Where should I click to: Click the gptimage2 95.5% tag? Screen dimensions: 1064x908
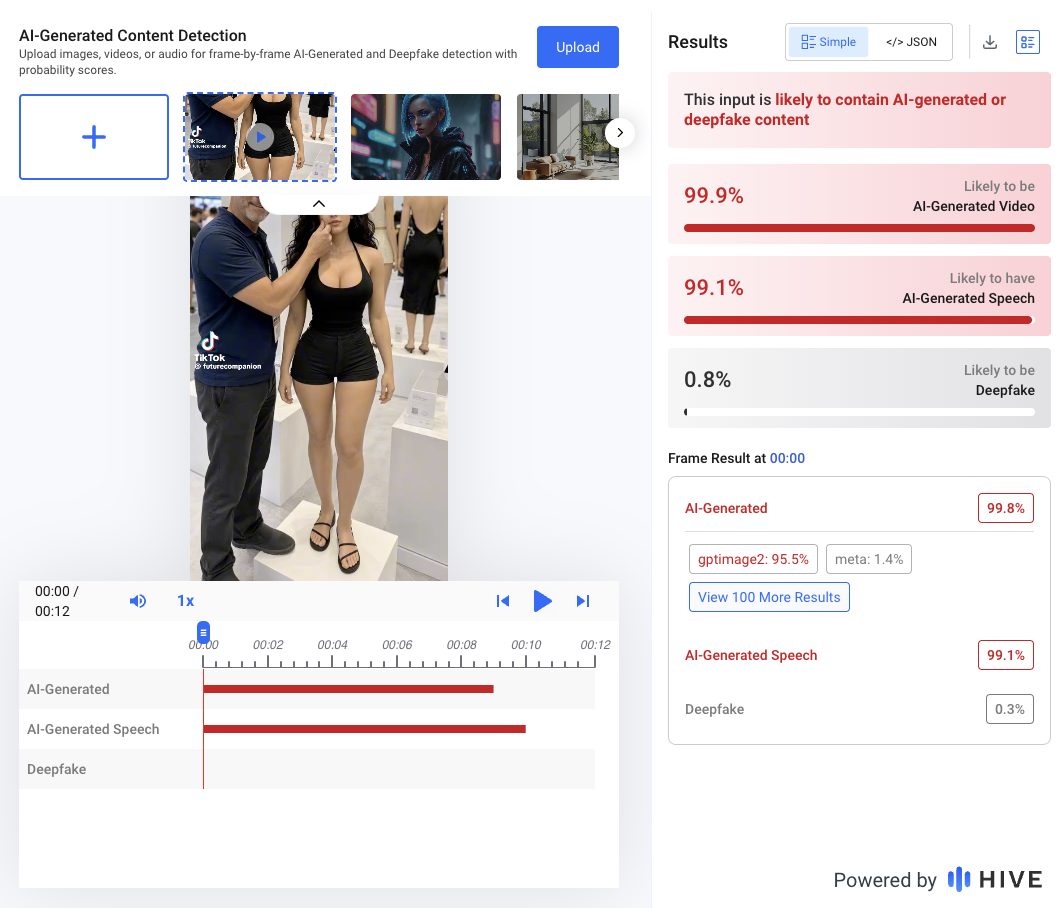click(753, 559)
